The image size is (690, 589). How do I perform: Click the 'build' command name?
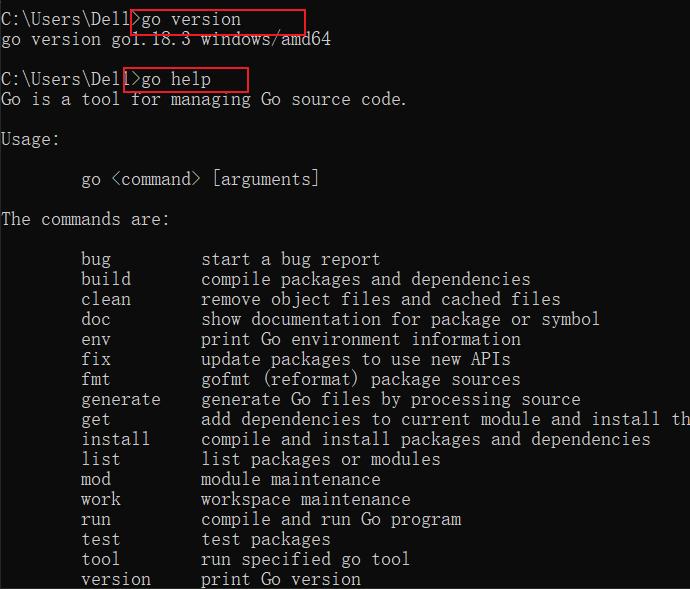click(106, 280)
